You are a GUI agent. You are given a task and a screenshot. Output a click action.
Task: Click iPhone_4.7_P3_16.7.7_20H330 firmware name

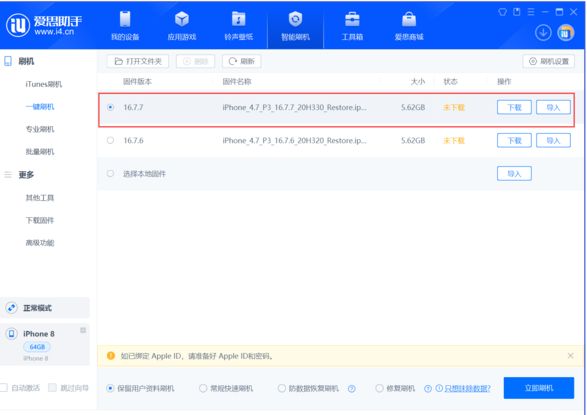(294, 107)
